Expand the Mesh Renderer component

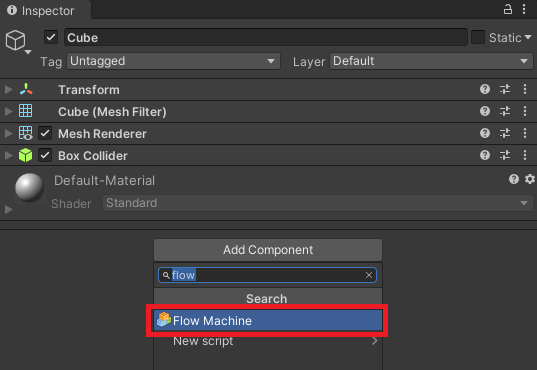[9, 133]
